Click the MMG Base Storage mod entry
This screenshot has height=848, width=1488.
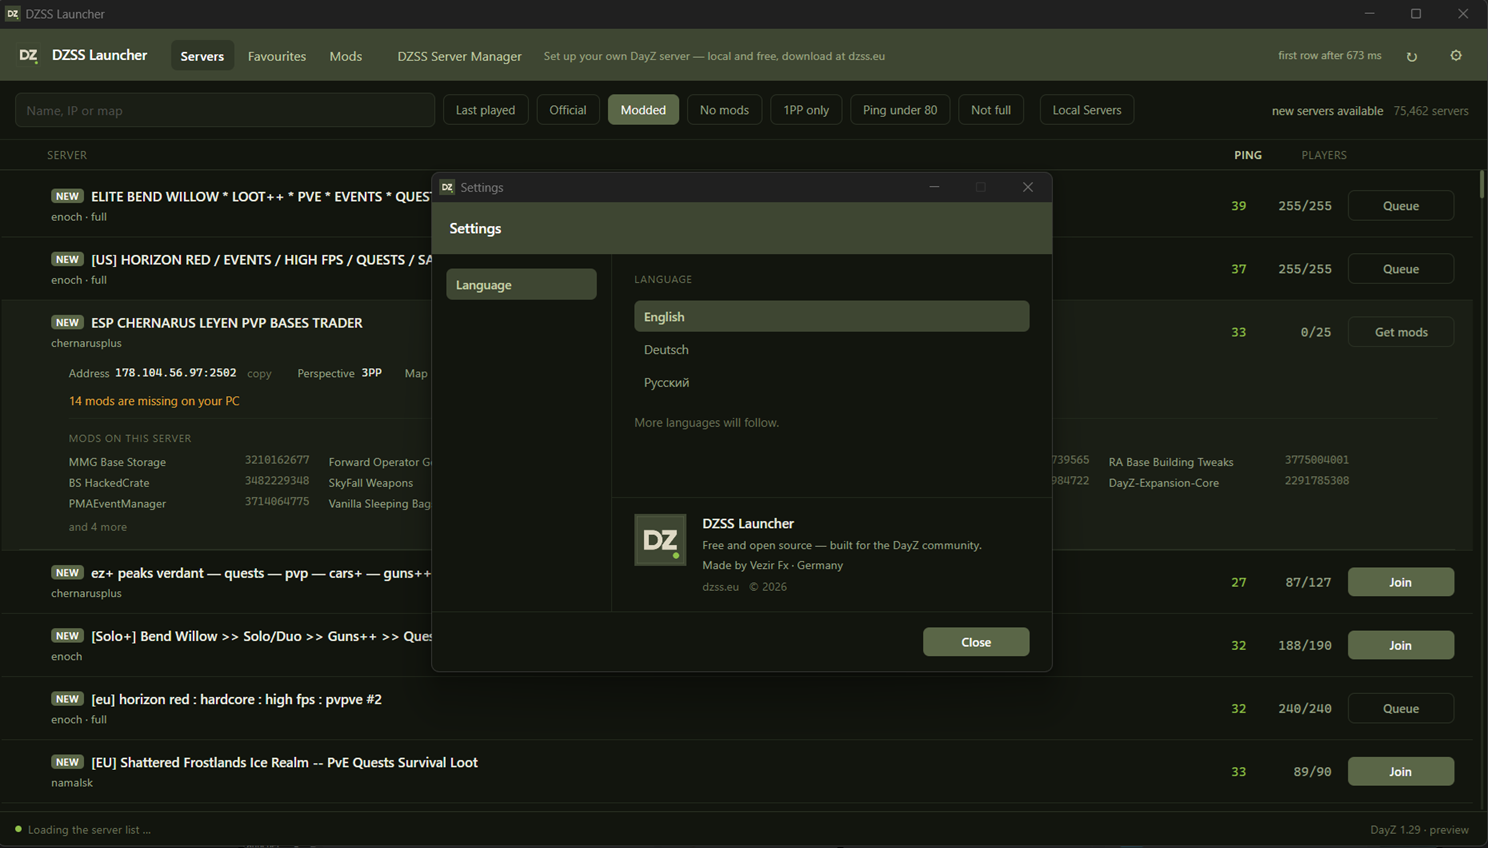click(x=117, y=462)
